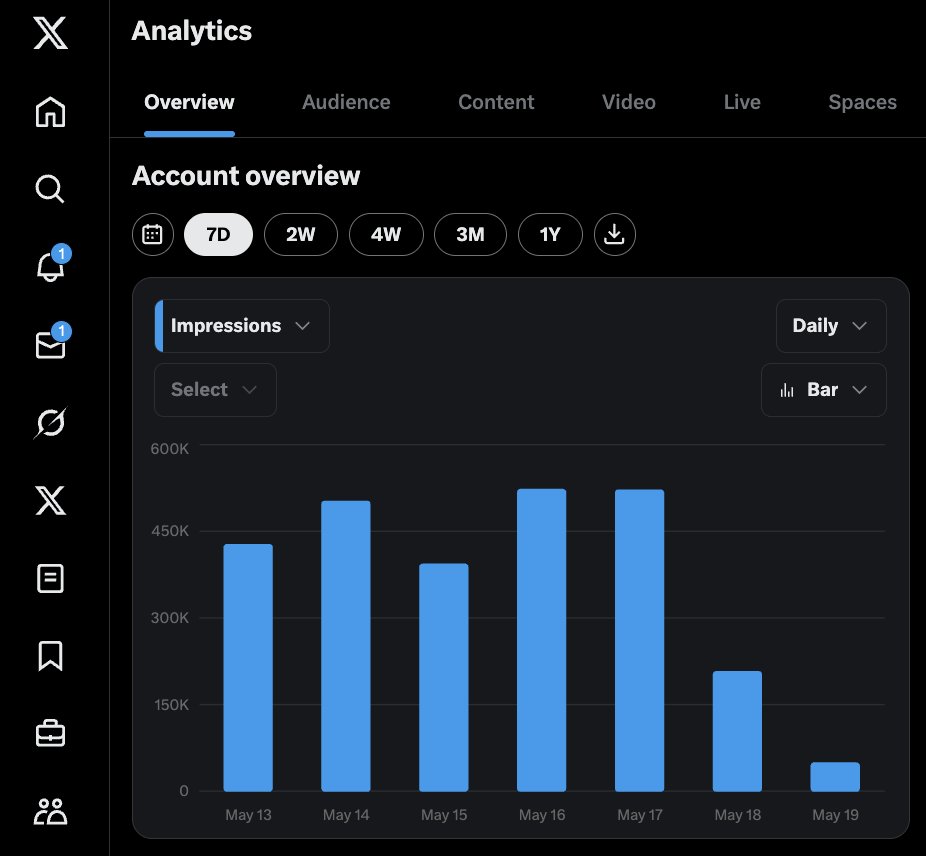Open Lists document icon
Screen dimensions: 926x856
[50, 578]
